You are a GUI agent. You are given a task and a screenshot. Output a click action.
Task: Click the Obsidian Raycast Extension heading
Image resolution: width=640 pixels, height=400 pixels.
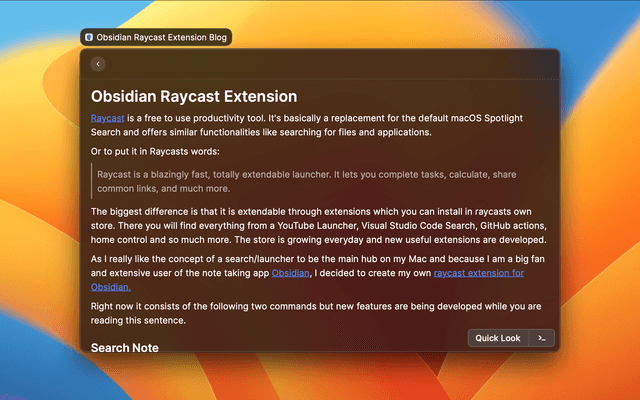(x=194, y=97)
